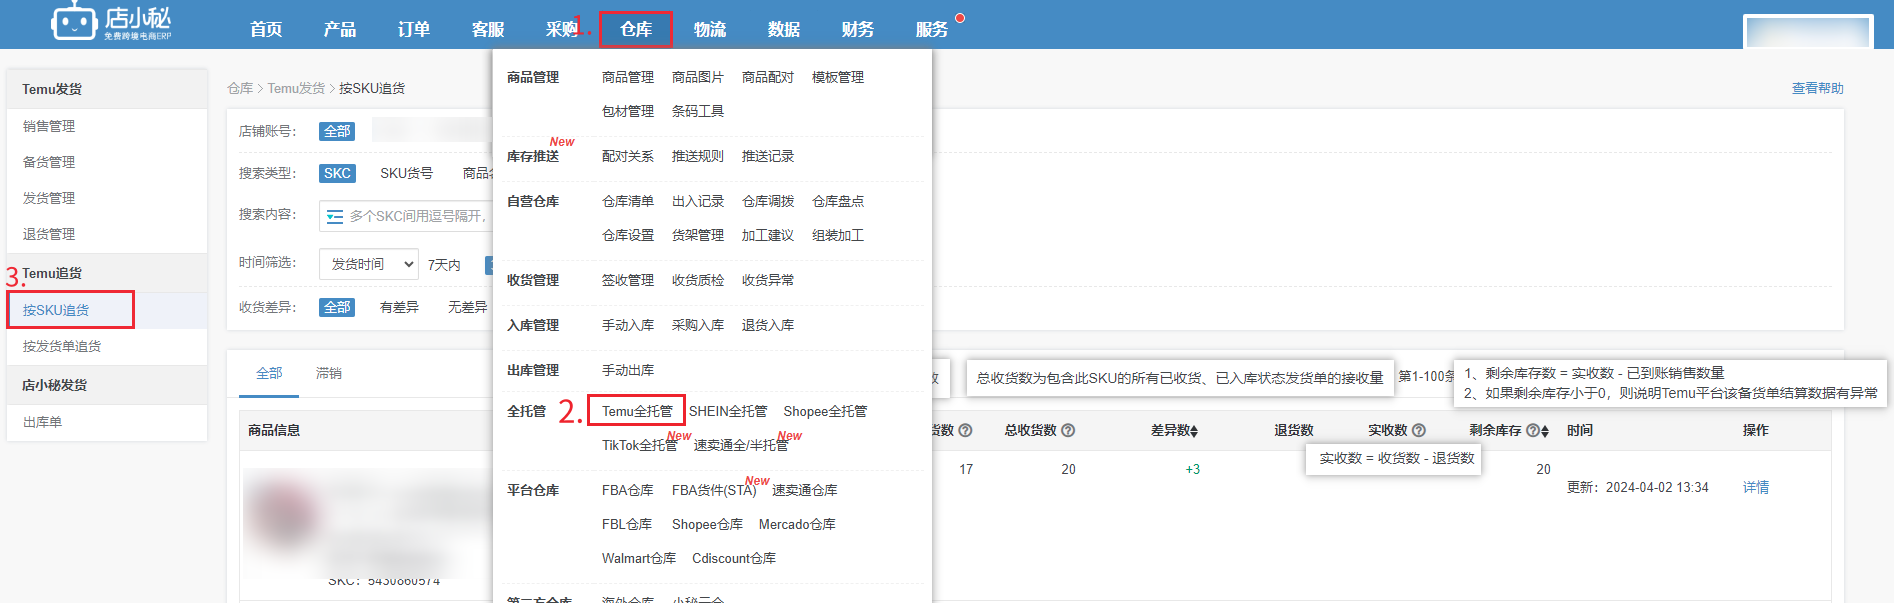Open 推送规则 under 库存推送
Image resolution: width=1894 pixels, height=603 pixels.
(698, 156)
